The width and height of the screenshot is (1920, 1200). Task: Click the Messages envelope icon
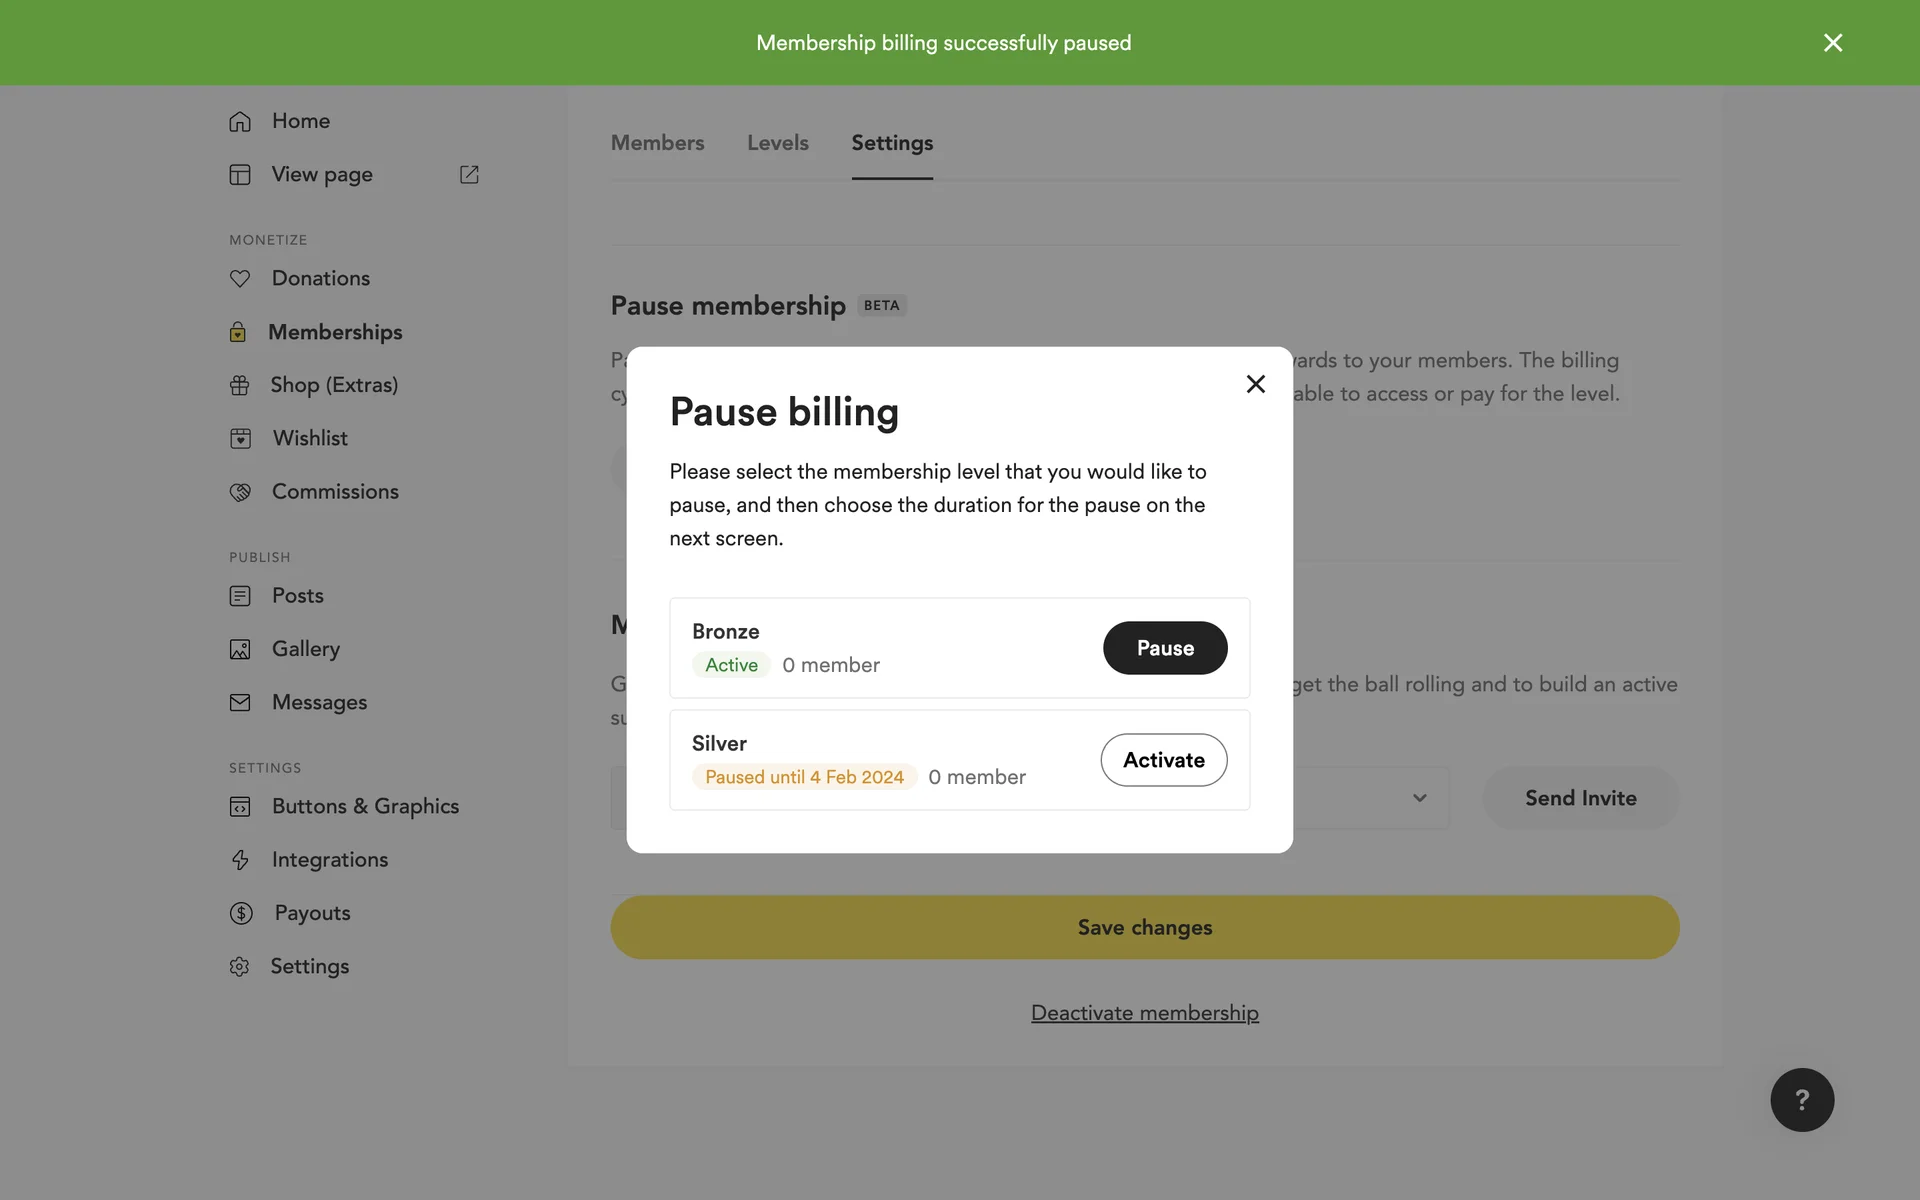[240, 703]
